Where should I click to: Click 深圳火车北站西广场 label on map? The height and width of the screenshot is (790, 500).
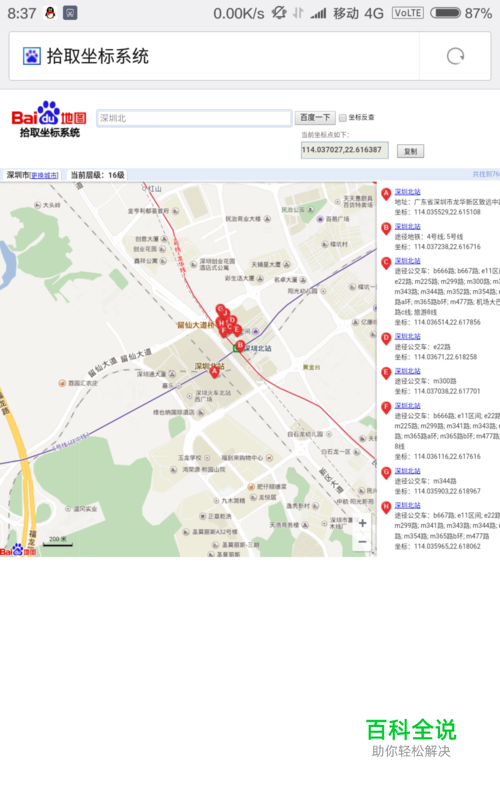(213, 396)
